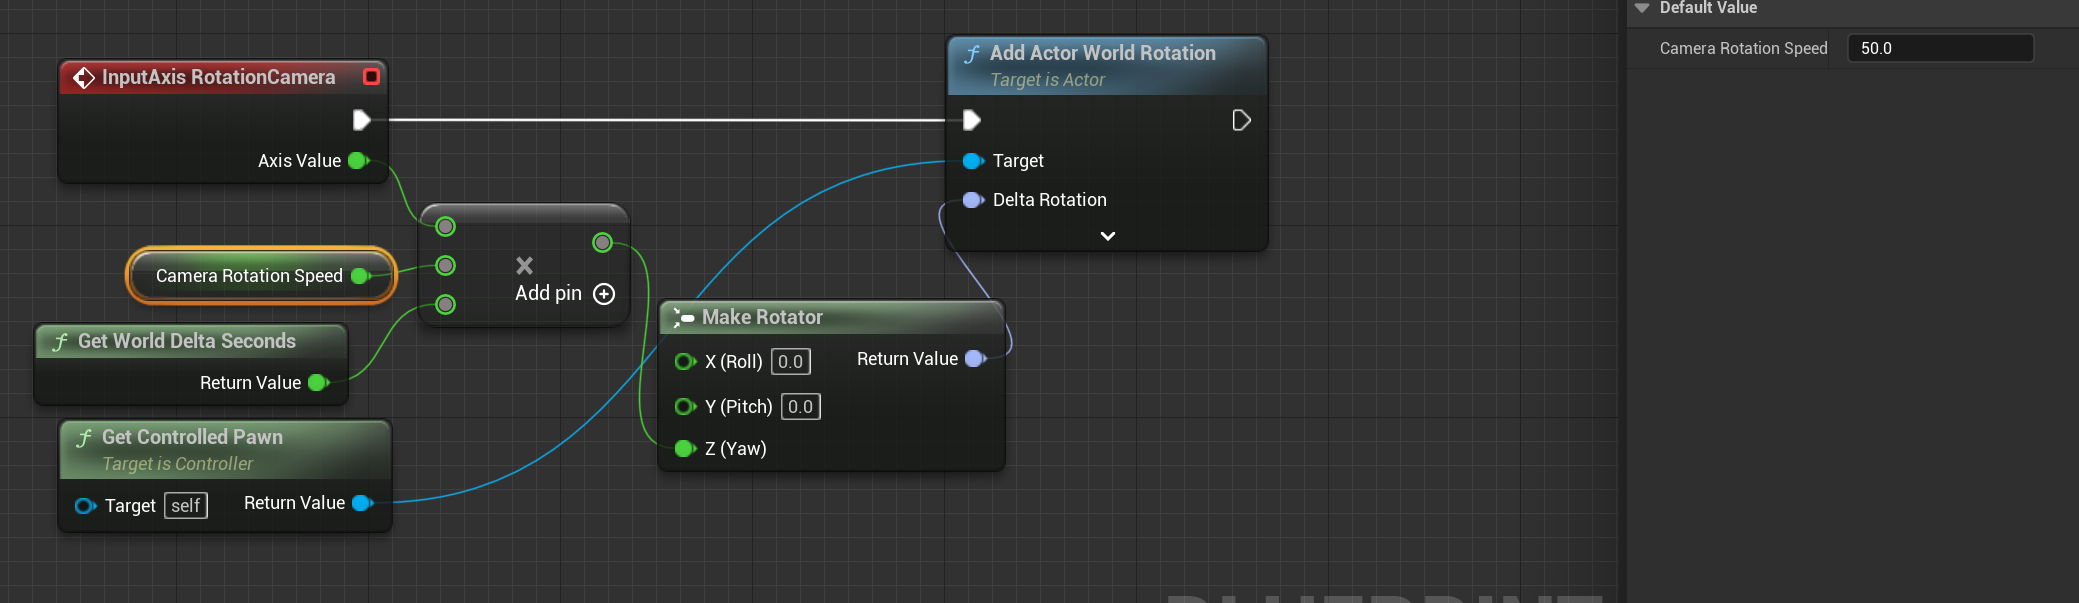Screen dimensions: 2079x603
Task: Select the Camera Rotation Speed variable node
Action: [x=261, y=276]
